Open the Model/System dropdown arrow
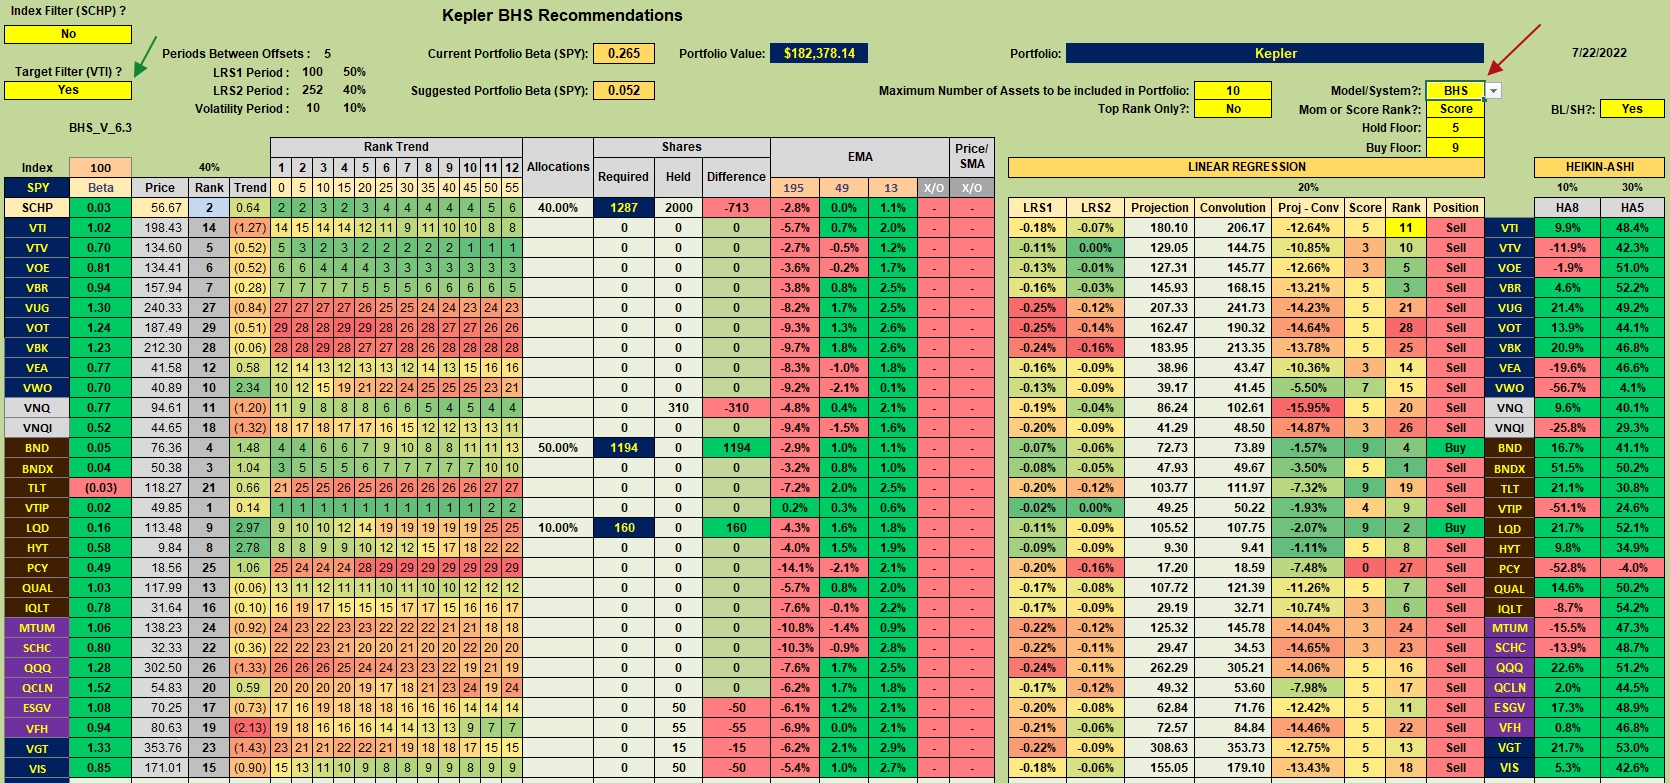 [x=1493, y=91]
